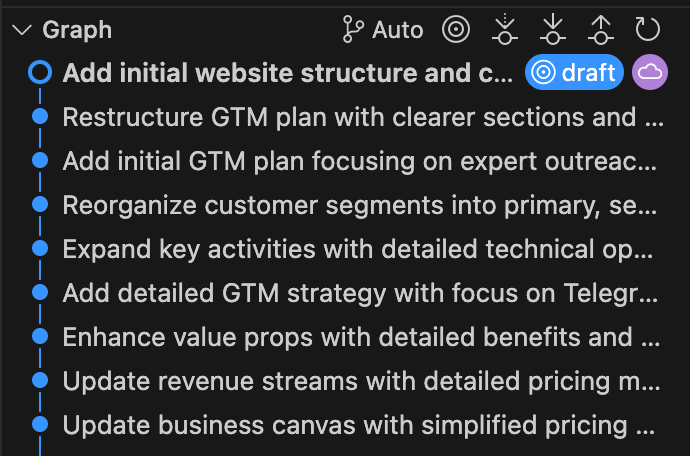Click the Pull down-arrow icon
This screenshot has height=456, width=690.
[x=553, y=29]
